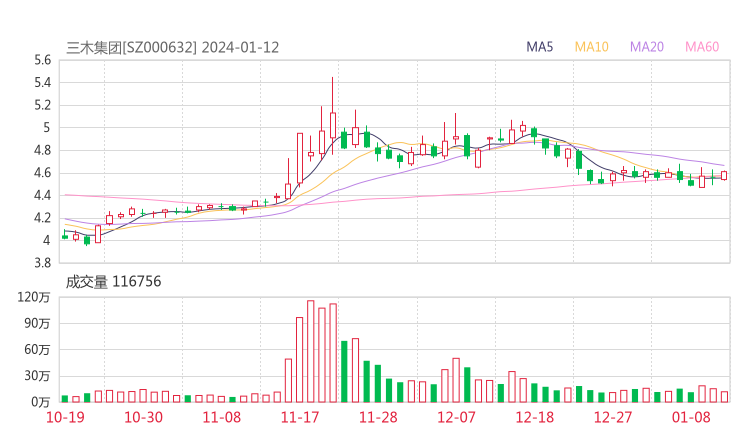This screenshot has width=740, height=440.
Task: Click the 12-07 date axis label
Action: click(x=456, y=417)
